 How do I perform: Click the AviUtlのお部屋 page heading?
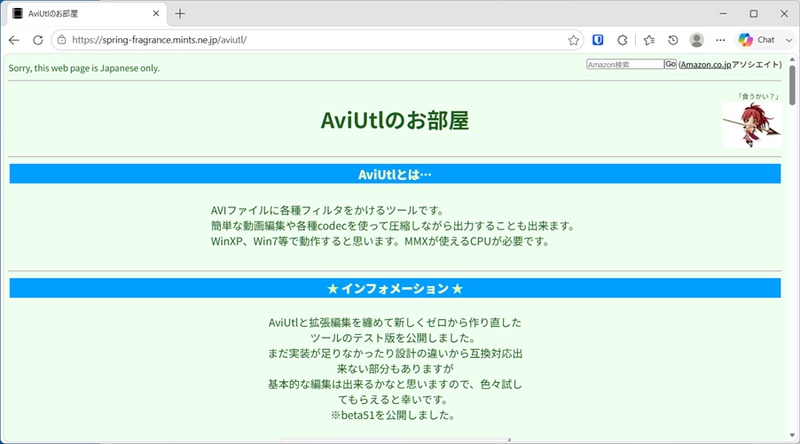[x=394, y=120]
